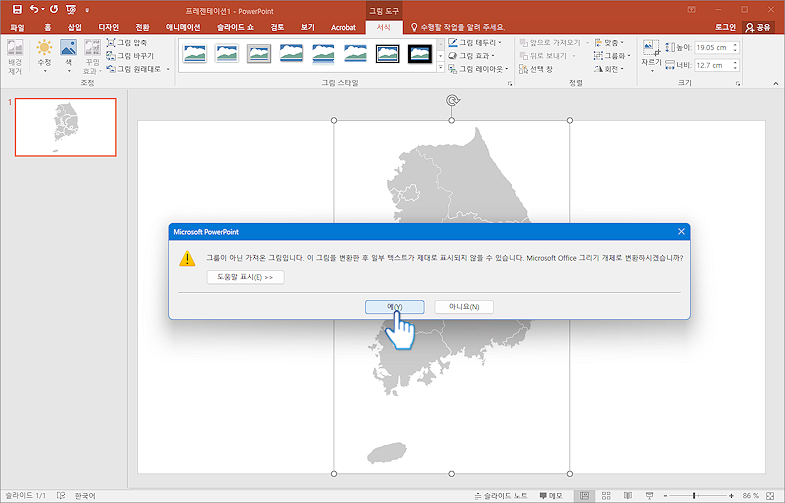Click the 자르기 (Crop) icon
Screen dimensions: 785x503
651,49
